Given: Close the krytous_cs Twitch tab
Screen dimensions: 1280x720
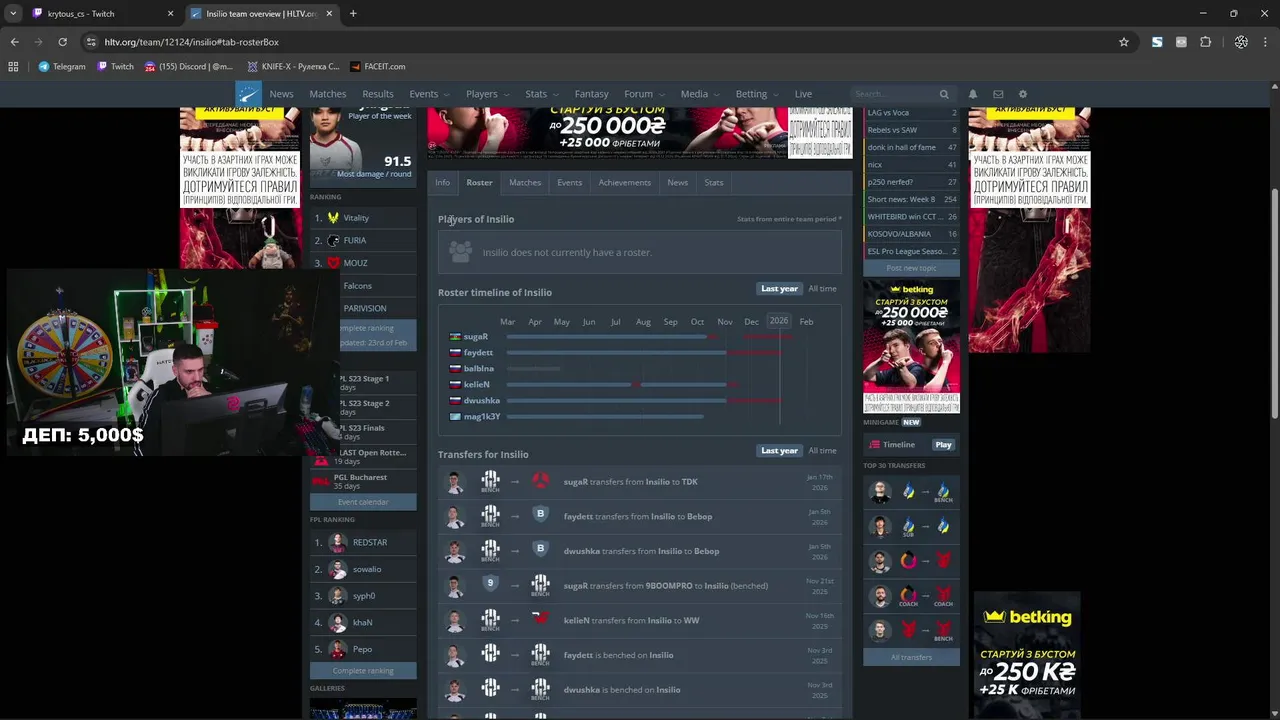Looking at the screenshot, I should pos(171,14).
